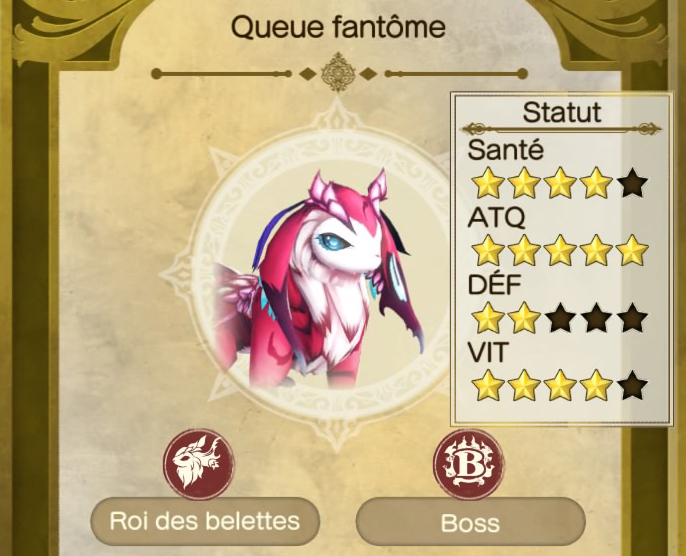Click the third gold ATQ star
Image resolution: width=686 pixels, height=556 pixels.
(x=560, y=251)
